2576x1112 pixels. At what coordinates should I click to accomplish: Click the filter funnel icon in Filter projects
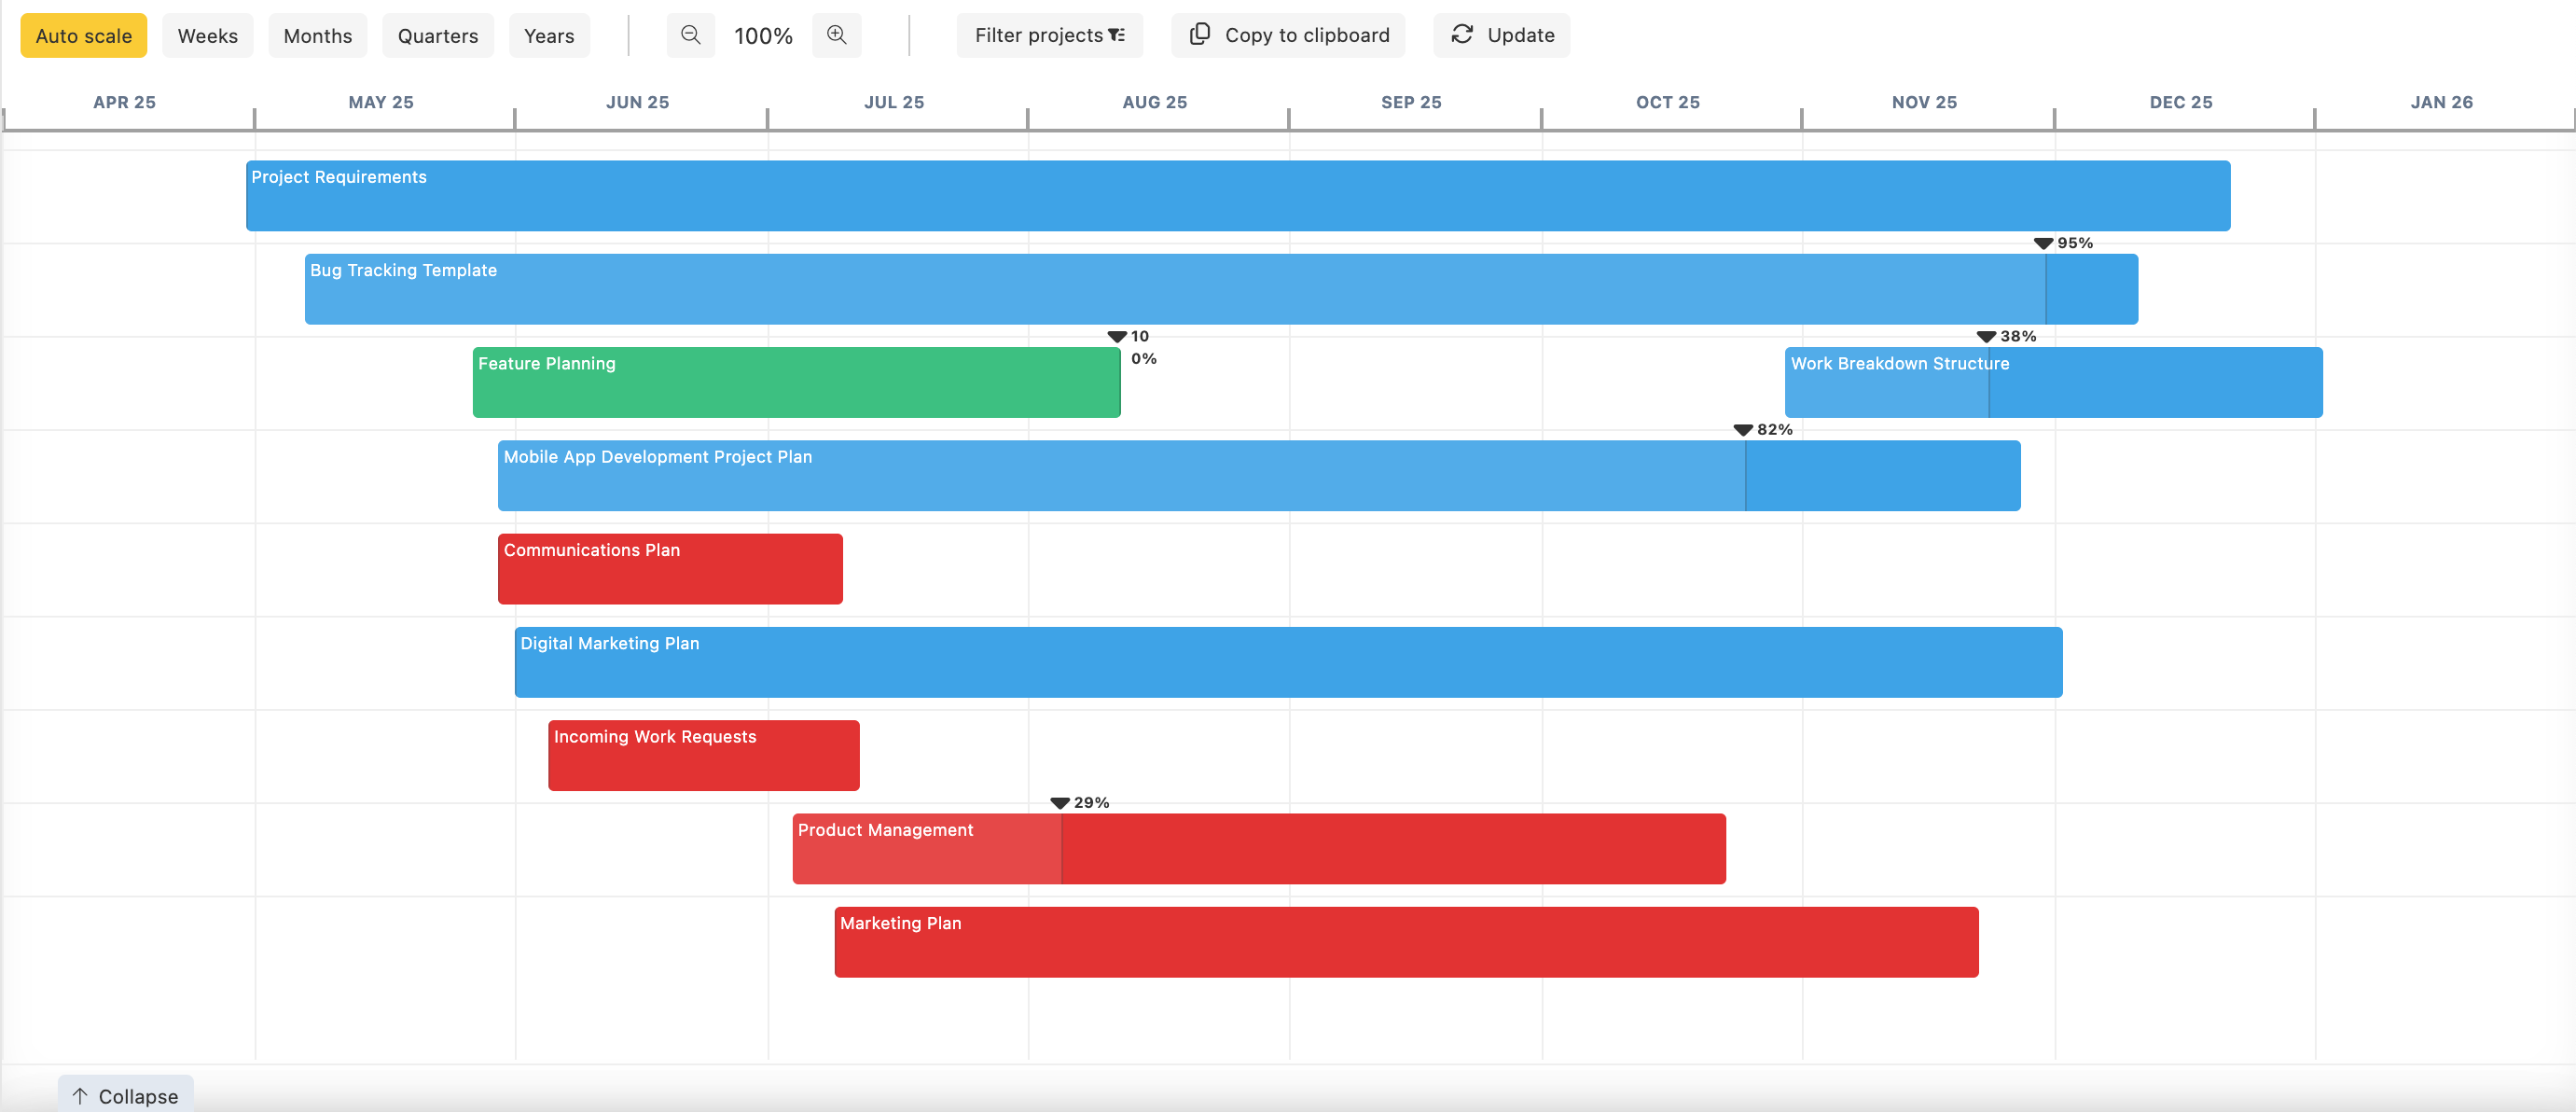pyautogui.click(x=1117, y=35)
